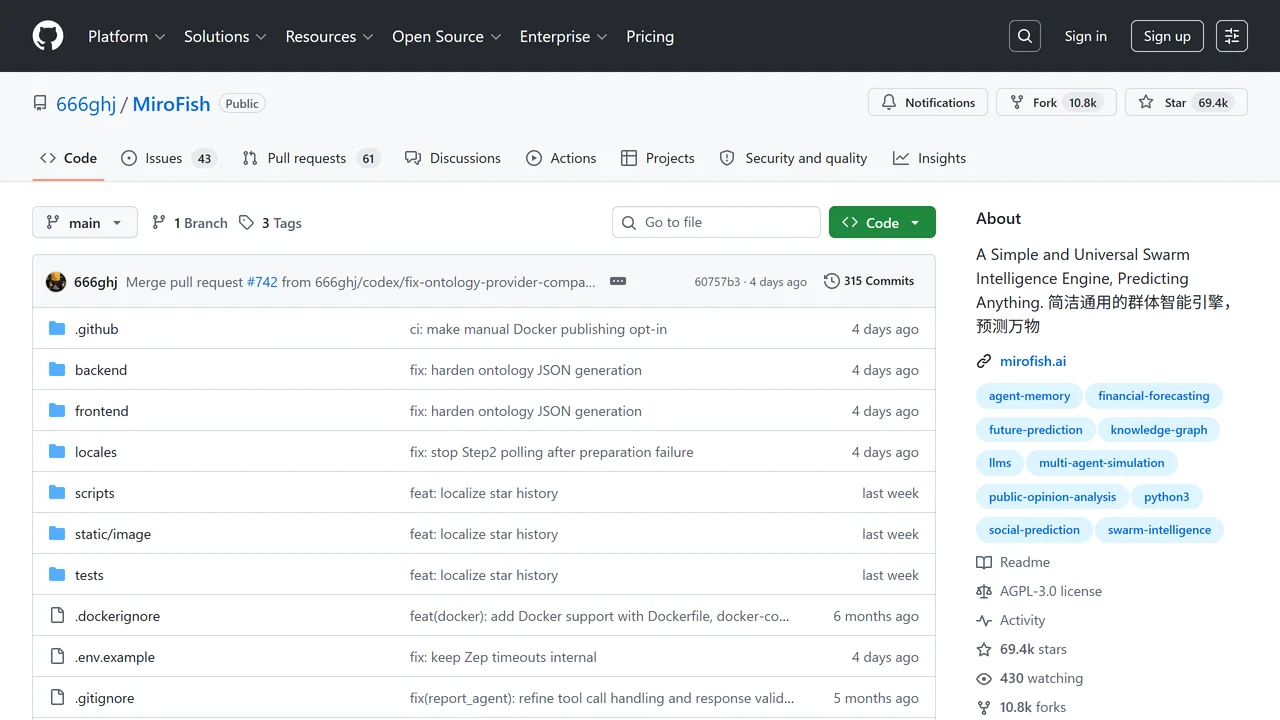The width and height of the screenshot is (1280, 720).
Task: Click the search magnifier button
Action: coord(1025,36)
